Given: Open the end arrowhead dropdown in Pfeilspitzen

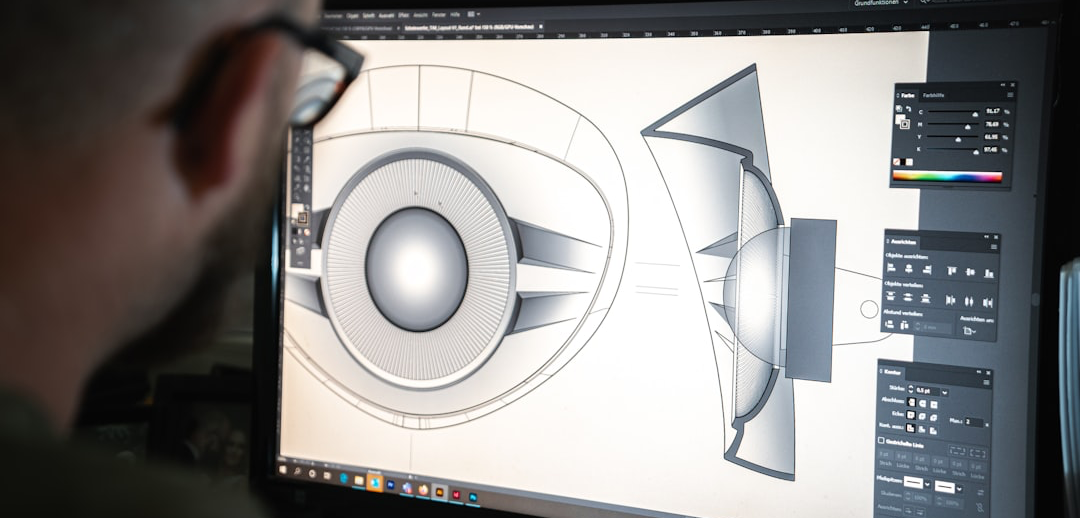Looking at the screenshot, I should click(959, 488).
